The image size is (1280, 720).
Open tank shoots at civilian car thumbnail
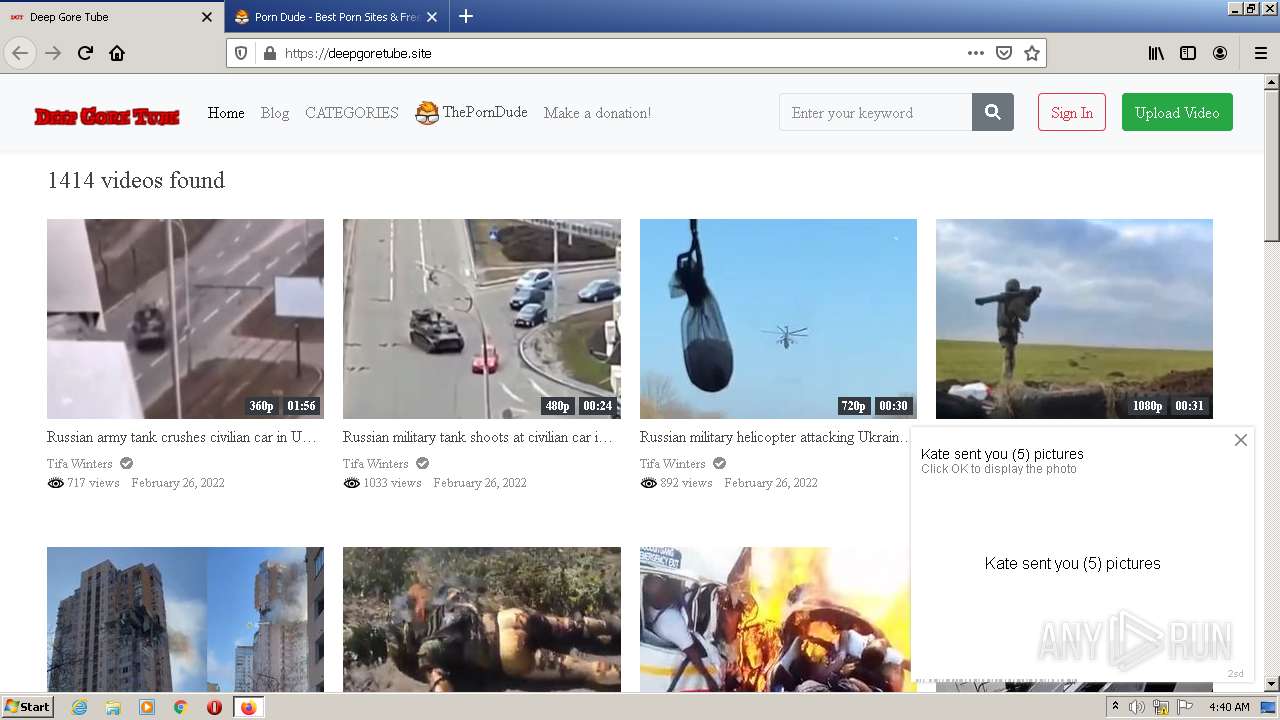point(481,319)
